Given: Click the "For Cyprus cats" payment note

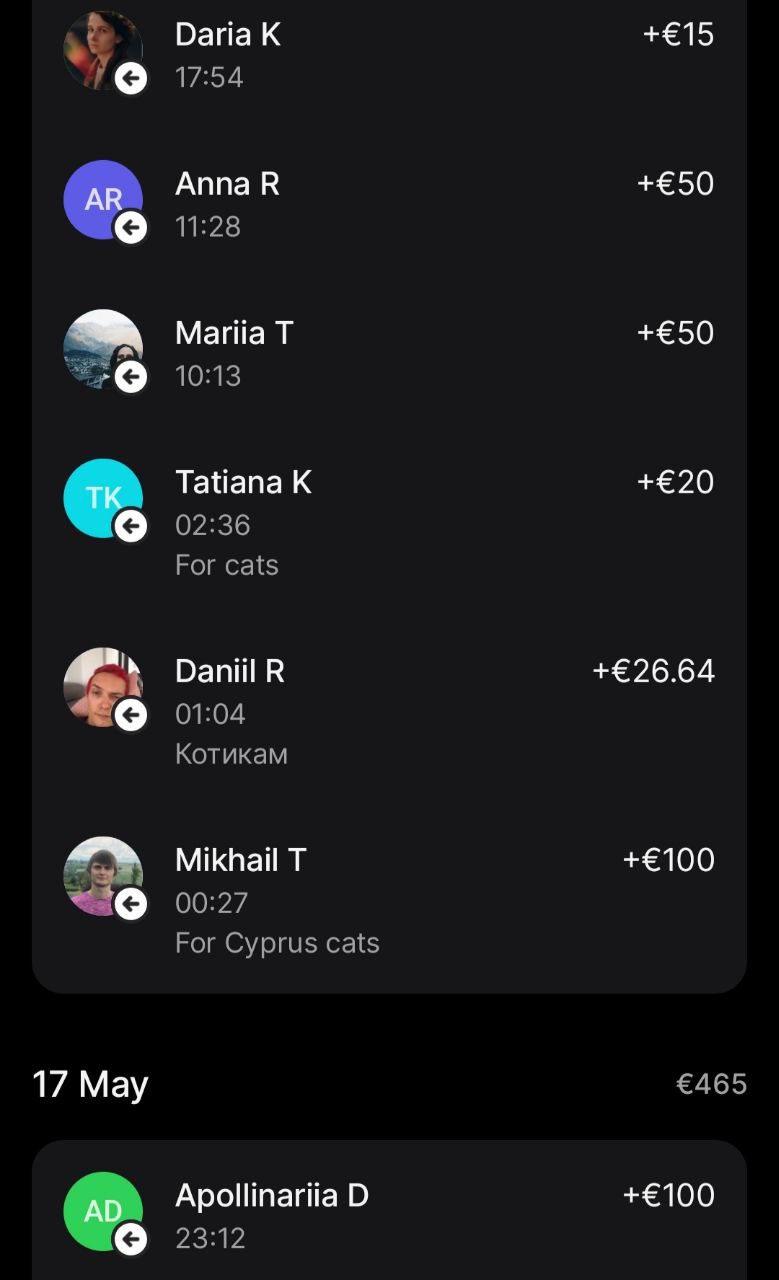Looking at the screenshot, I should [277, 943].
